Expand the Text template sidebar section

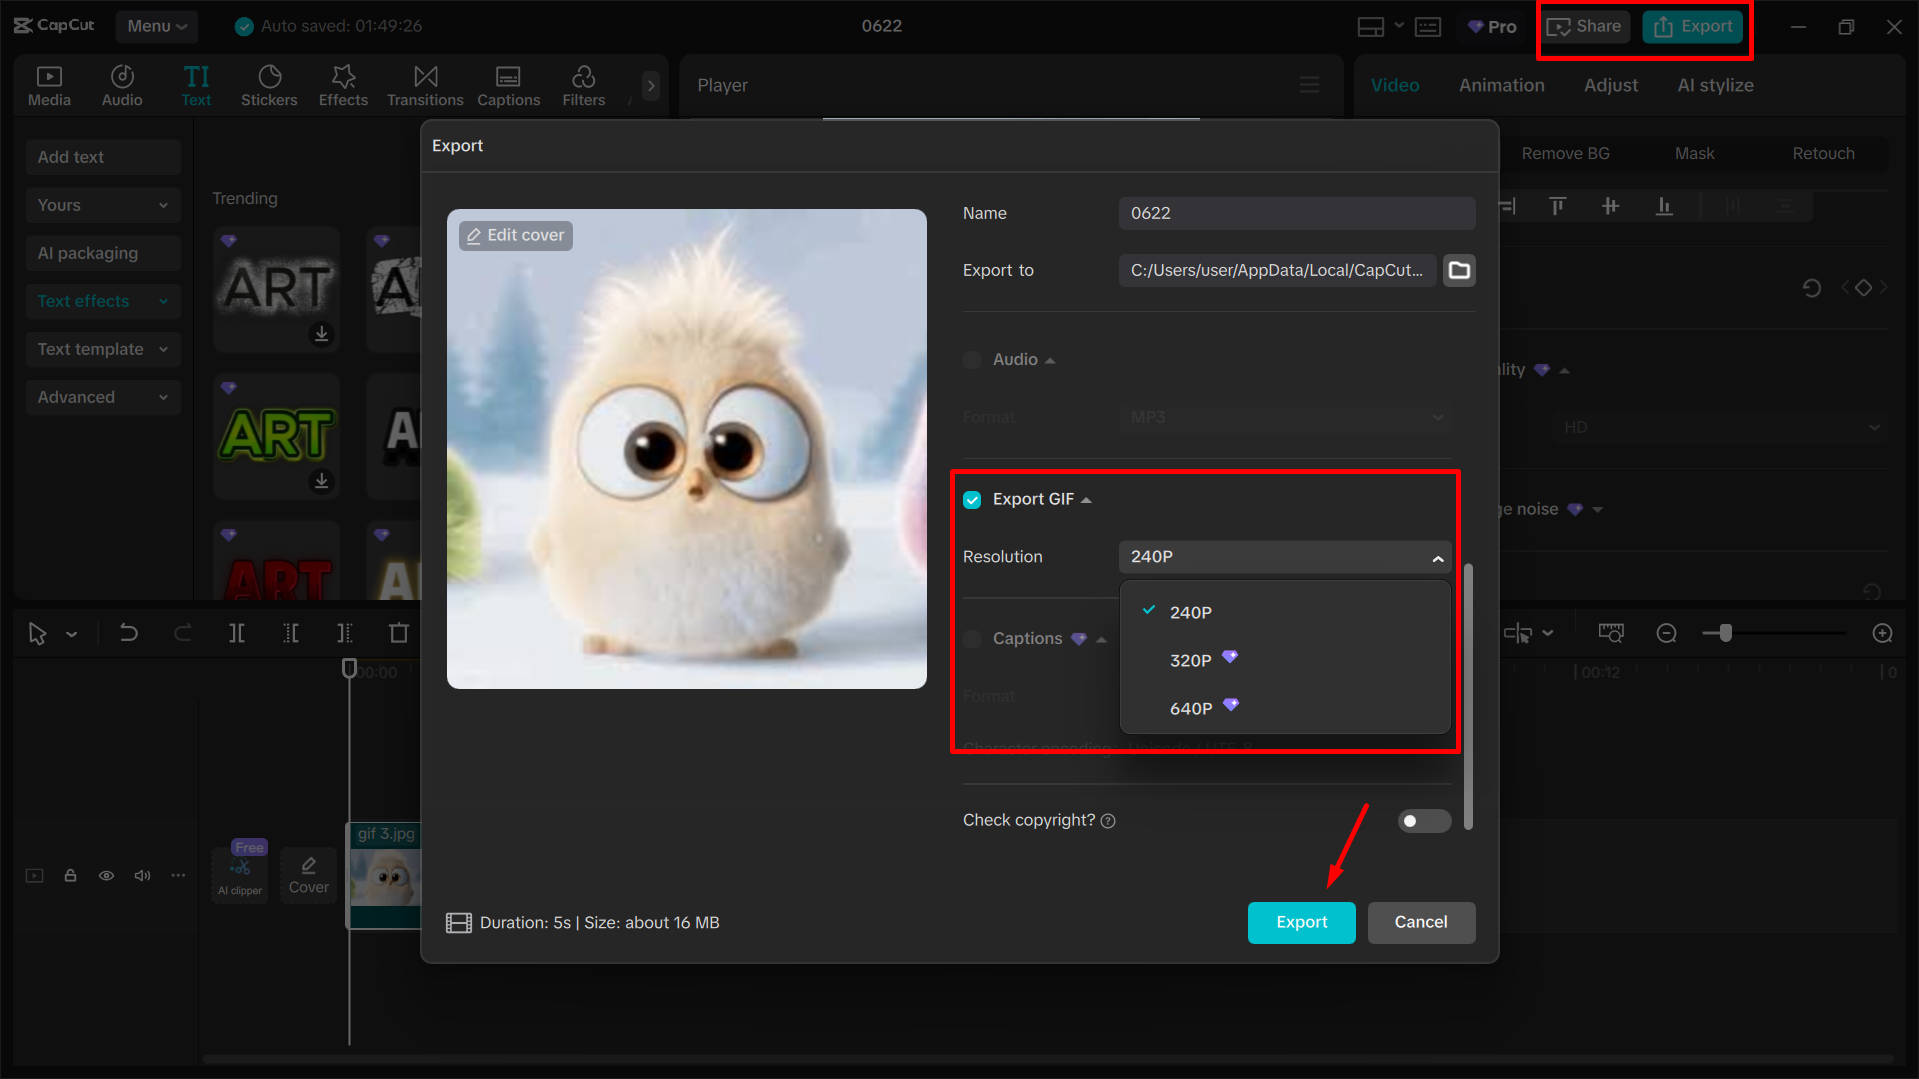[102, 349]
